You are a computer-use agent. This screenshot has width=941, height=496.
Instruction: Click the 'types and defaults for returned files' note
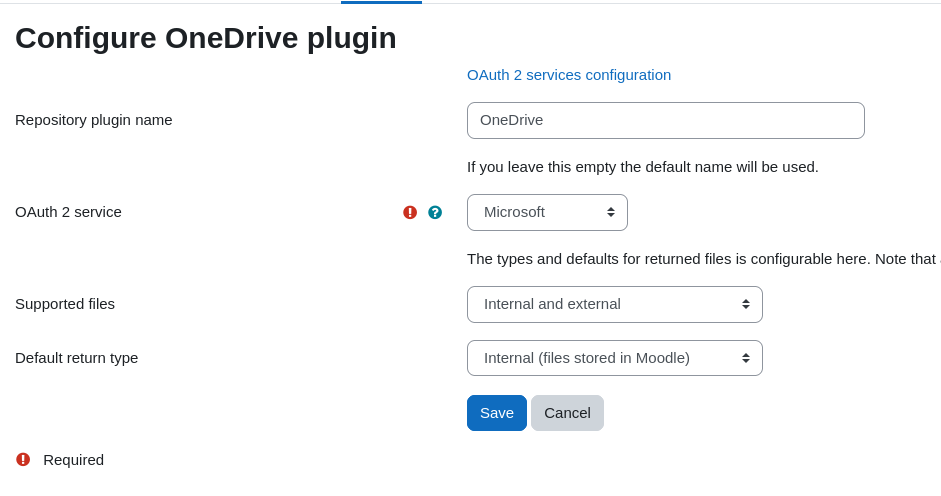click(703, 259)
